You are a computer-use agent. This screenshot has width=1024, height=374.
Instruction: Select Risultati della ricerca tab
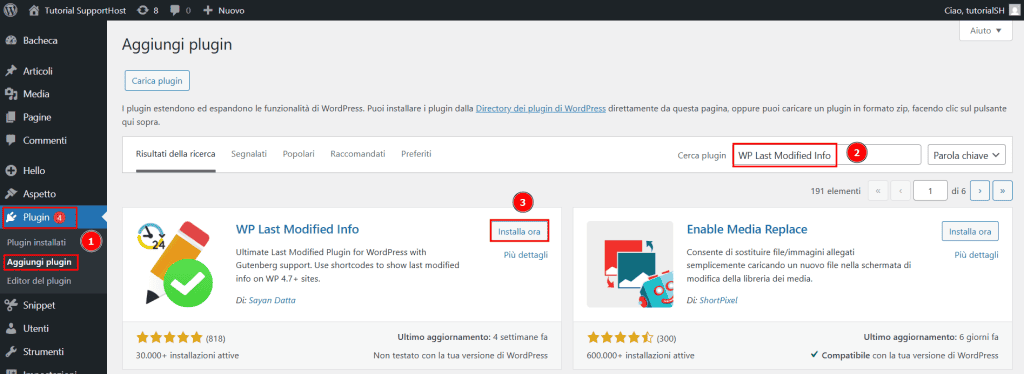point(176,154)
